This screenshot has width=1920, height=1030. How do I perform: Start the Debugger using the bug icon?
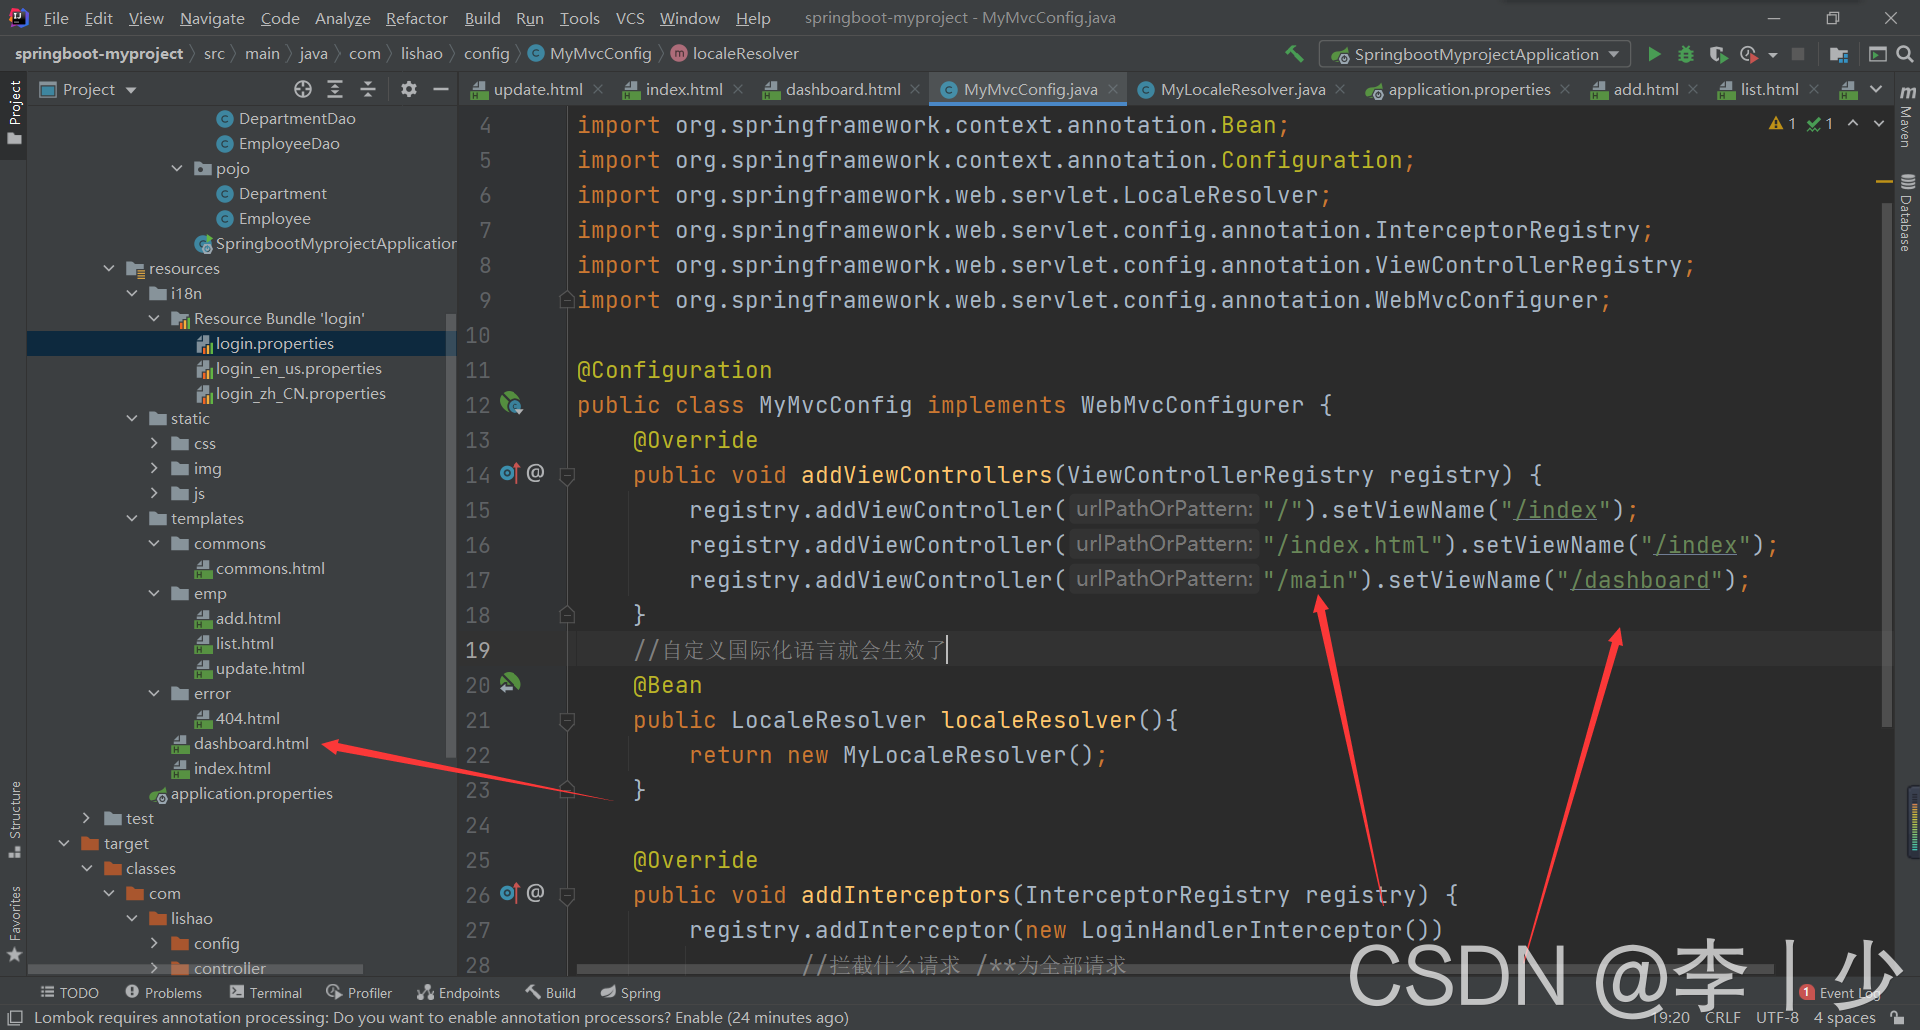1687,53
